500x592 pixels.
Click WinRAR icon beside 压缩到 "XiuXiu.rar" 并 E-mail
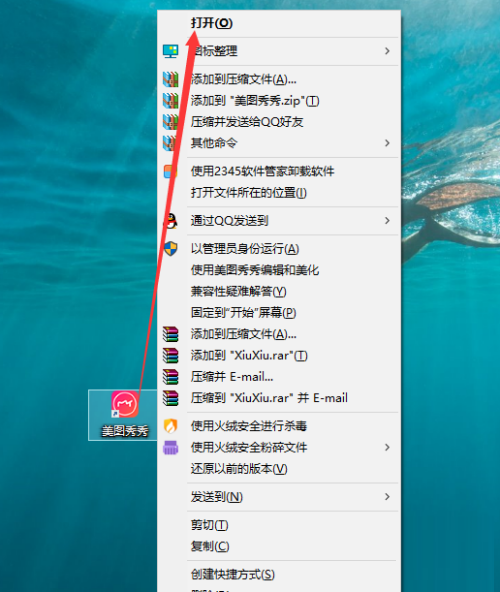point(170,398)
